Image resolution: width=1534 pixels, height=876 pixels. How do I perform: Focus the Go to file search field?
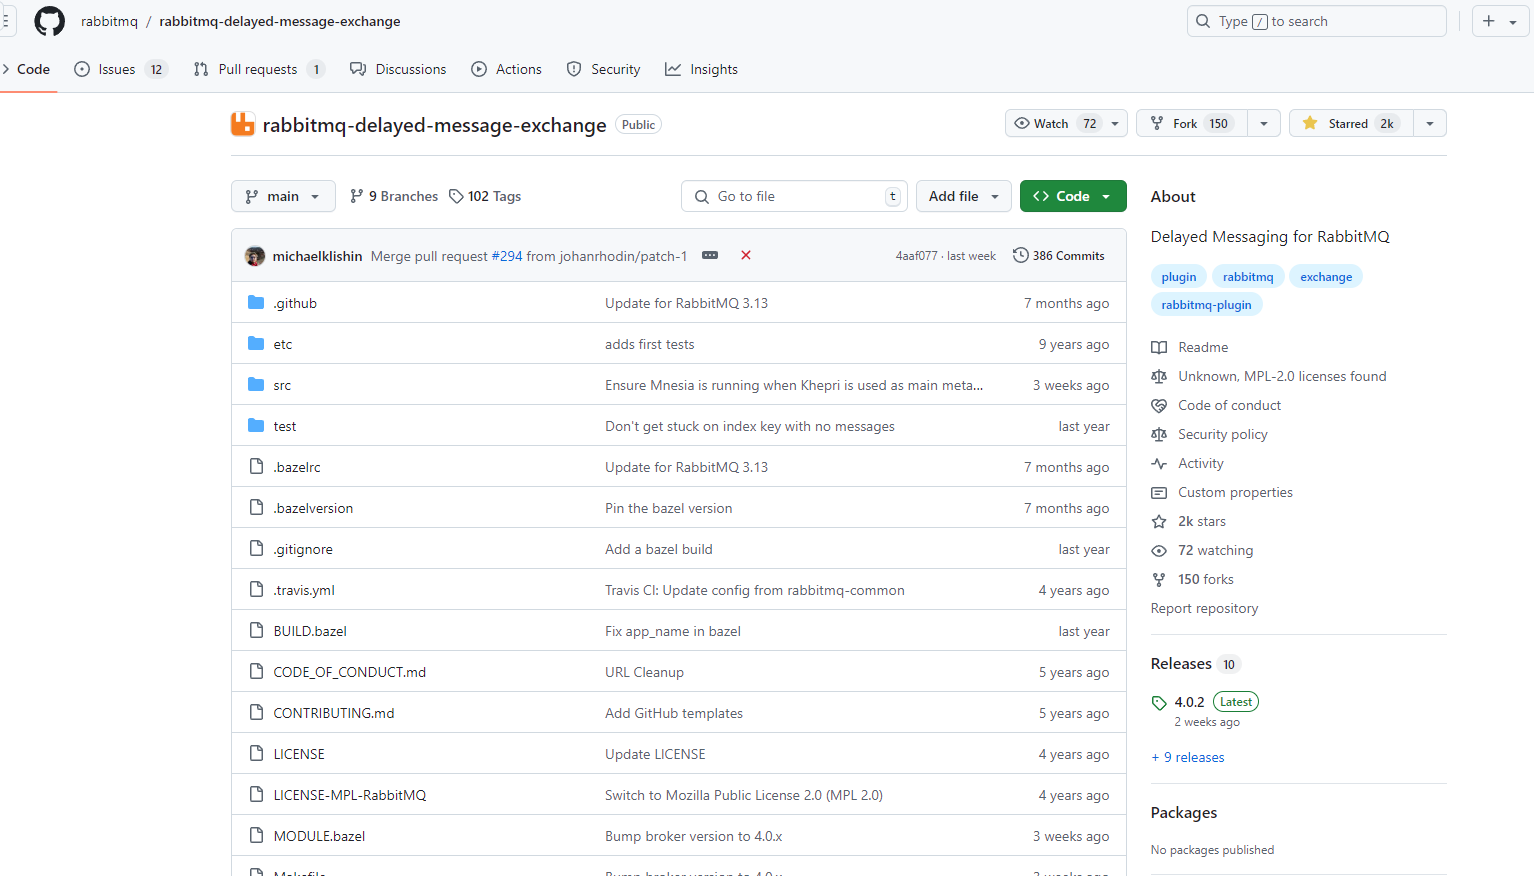coord(794,196)
